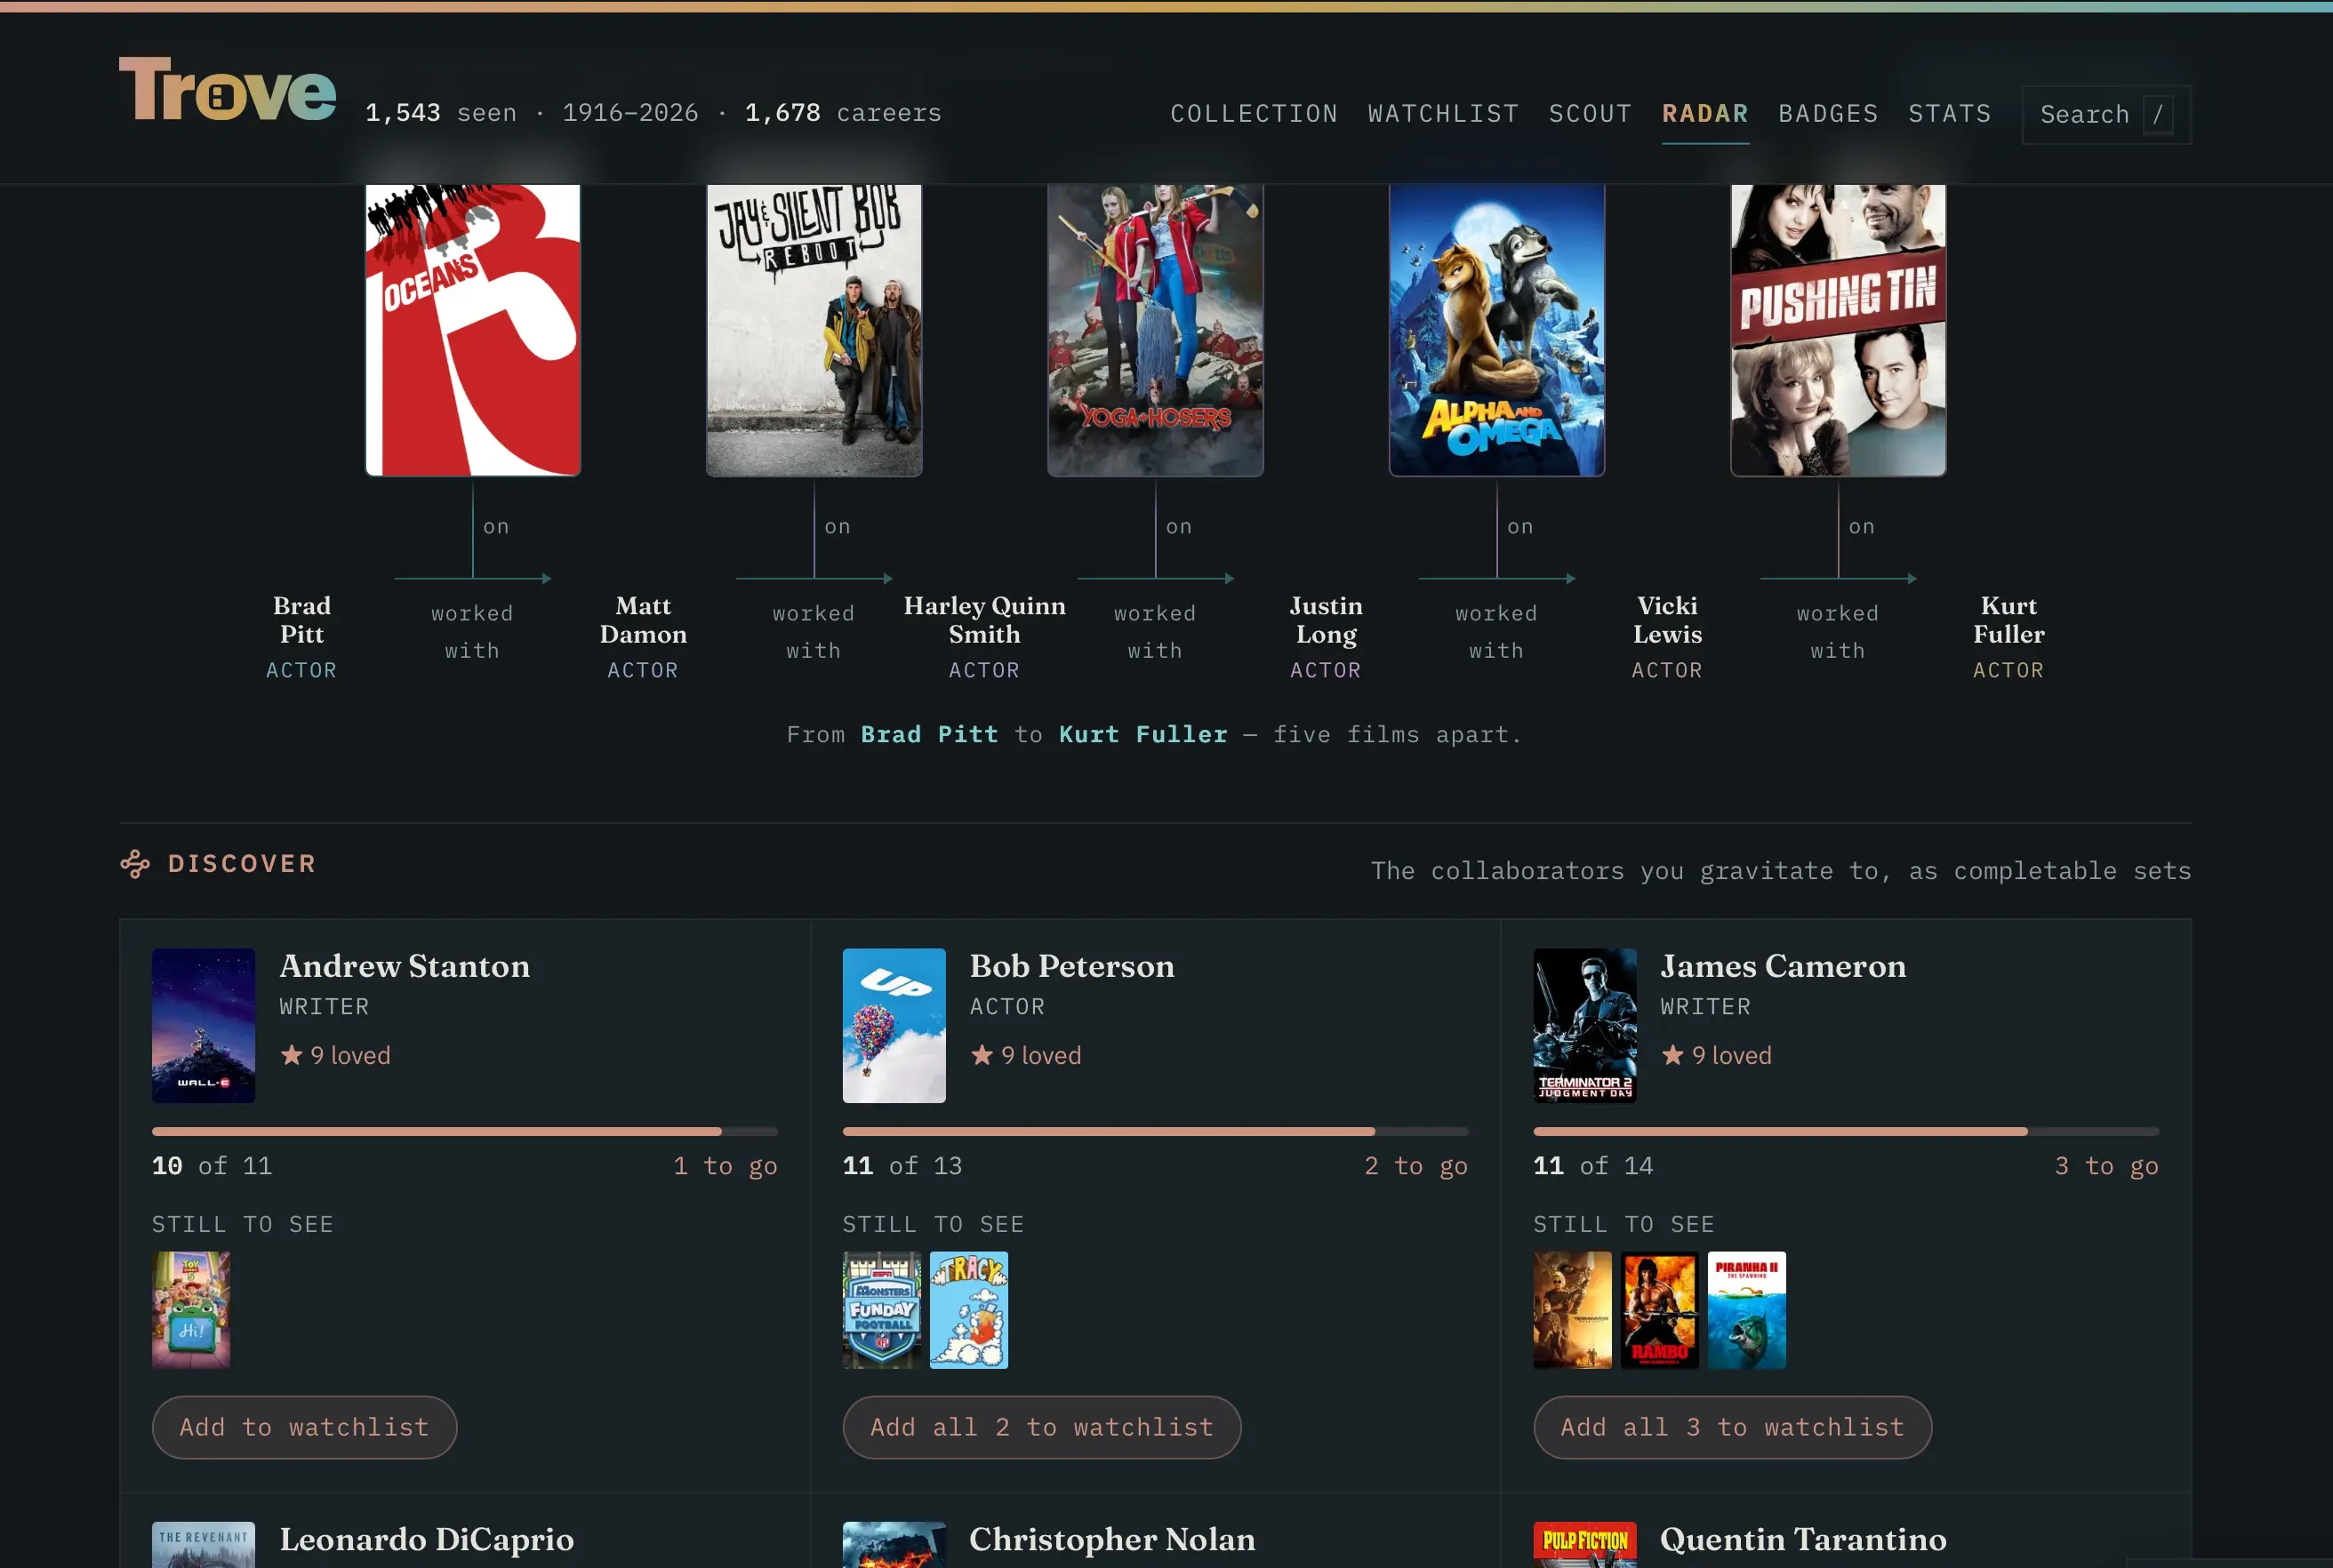
Task: Open the Rambo still-to-see thumbnail
Action: coord(1660,1309)
